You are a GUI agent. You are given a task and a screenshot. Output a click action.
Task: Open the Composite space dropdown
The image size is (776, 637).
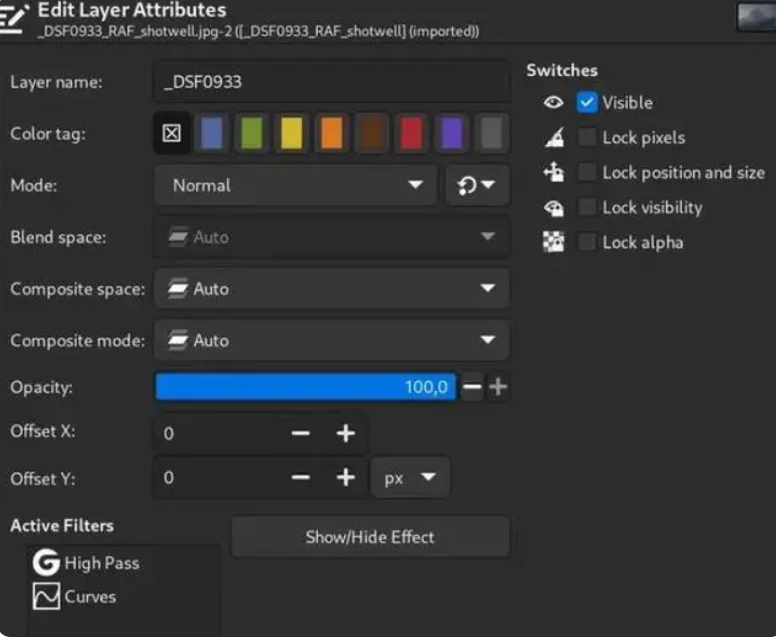pyautogui.click(x=332, y=289)
